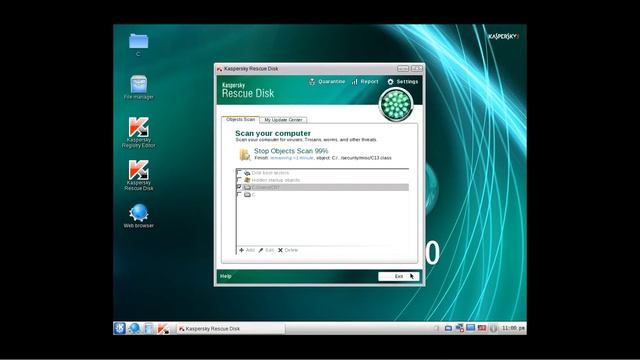Minimize the Kaspersky Rescue Disk window

pyautogui.click(x=403, y=69)
